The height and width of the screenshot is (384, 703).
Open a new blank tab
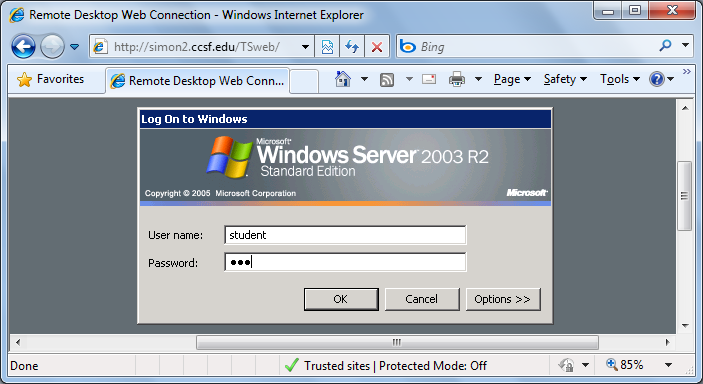304,81
